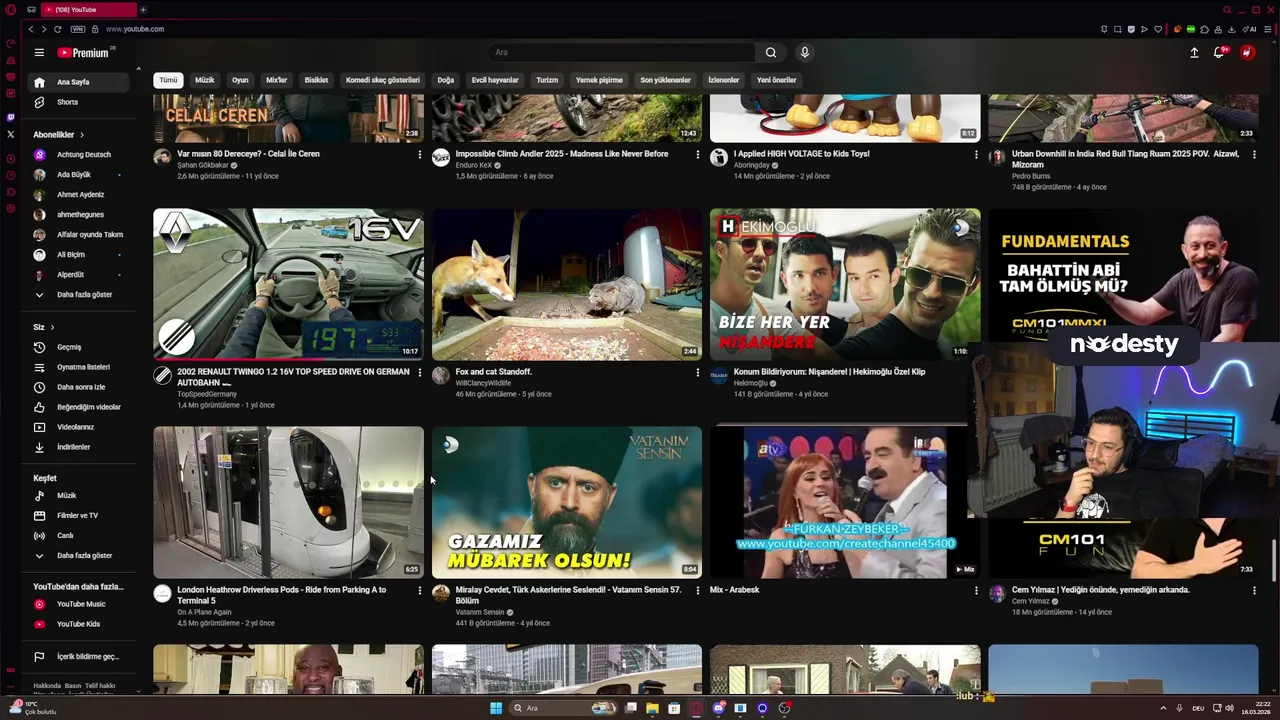Select the Son yüklenenler chip

666,80
